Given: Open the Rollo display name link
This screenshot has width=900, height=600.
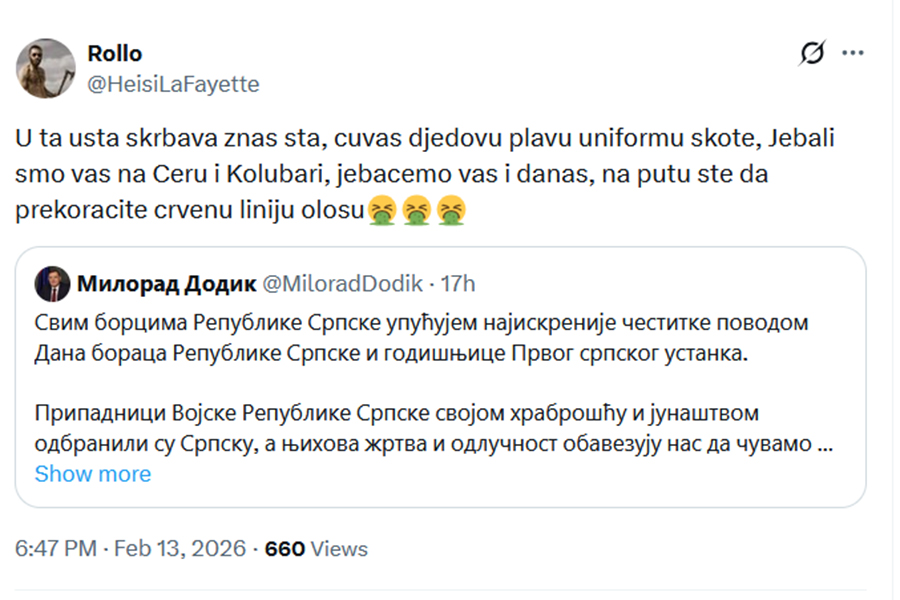Looking at the screenshot, I should (x=115, y=54).
